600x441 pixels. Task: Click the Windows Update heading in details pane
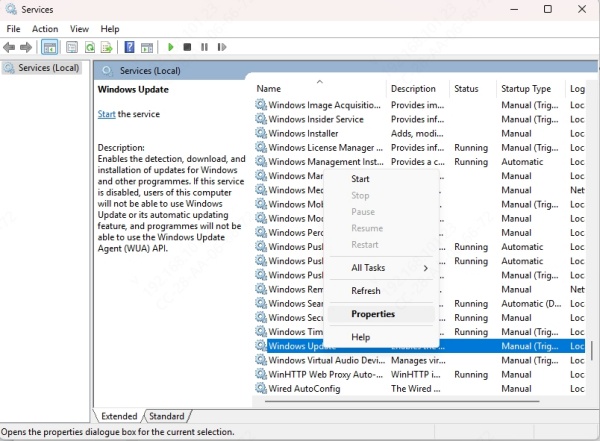pyautogui.click(x=133, y=90)
